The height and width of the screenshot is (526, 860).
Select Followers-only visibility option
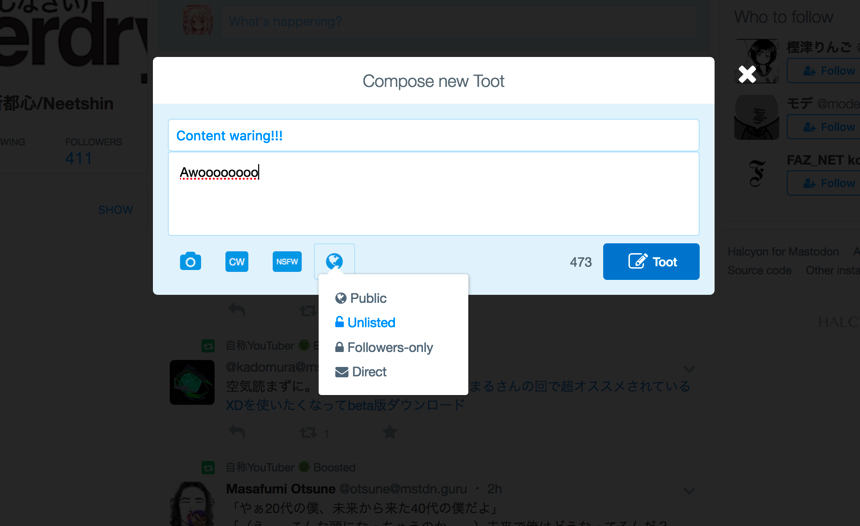tap(389, 347)
